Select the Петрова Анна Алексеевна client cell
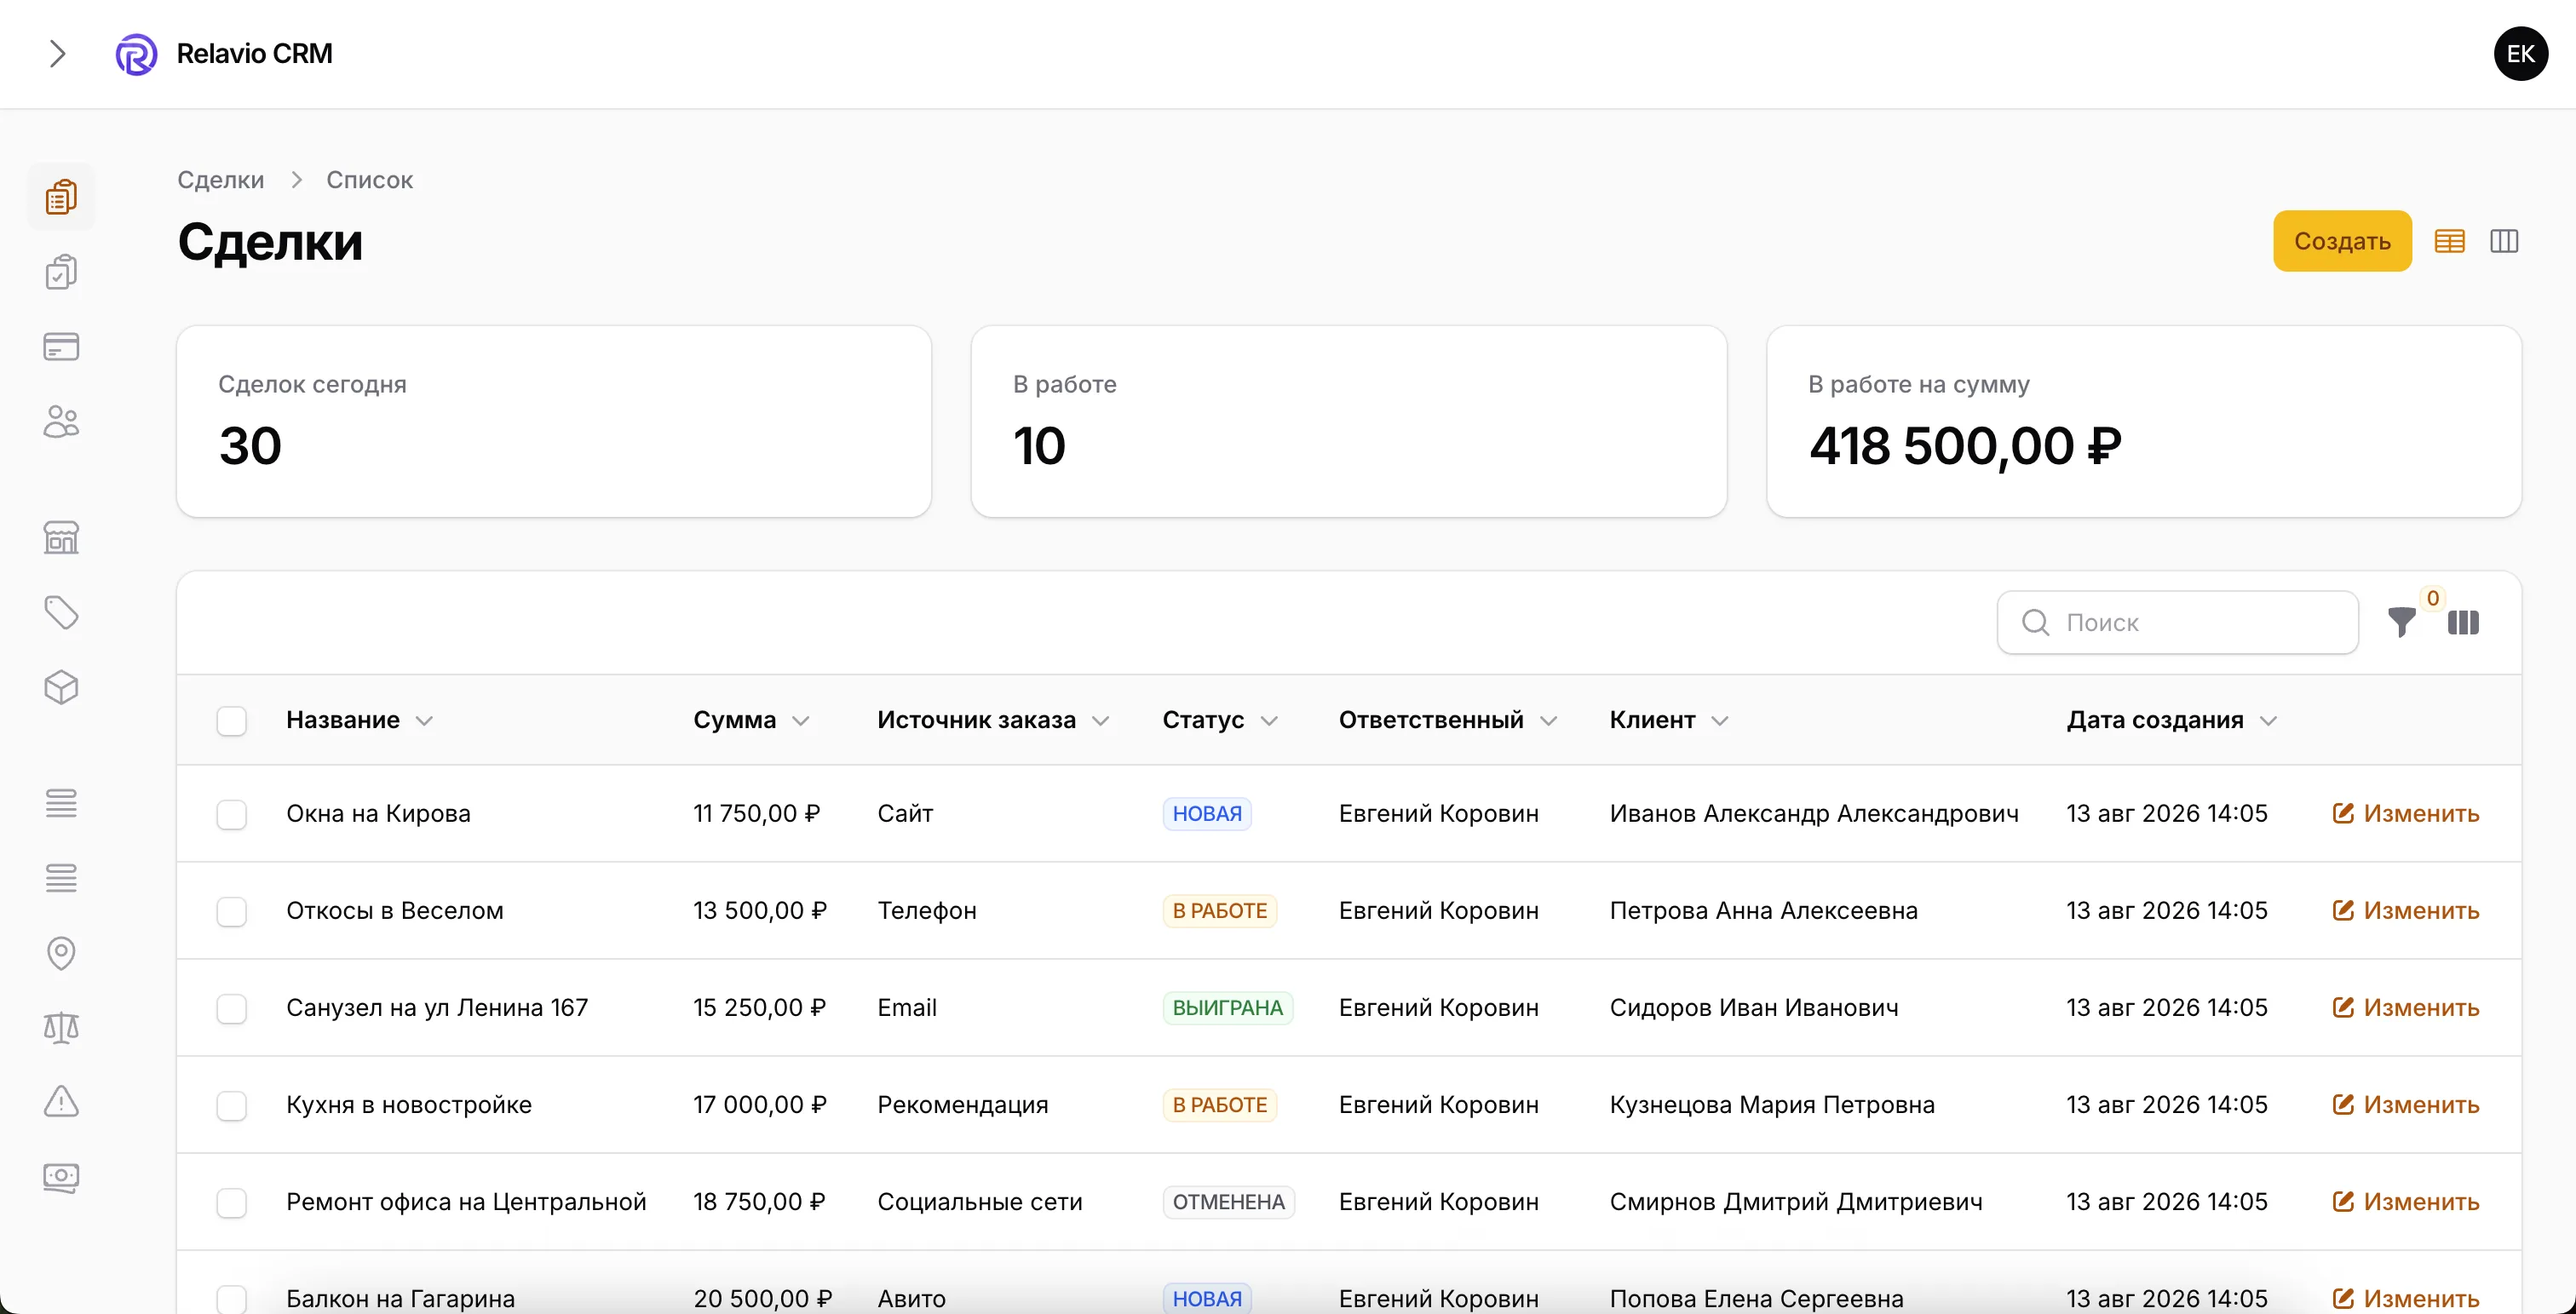The height and width of the screenshot is (1314, 2576). (x=1763, y=910)
